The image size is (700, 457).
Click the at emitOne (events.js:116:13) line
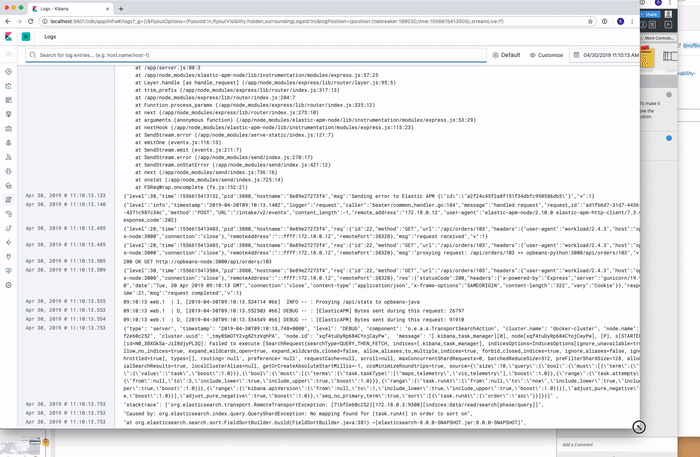[x=178, y=142]
